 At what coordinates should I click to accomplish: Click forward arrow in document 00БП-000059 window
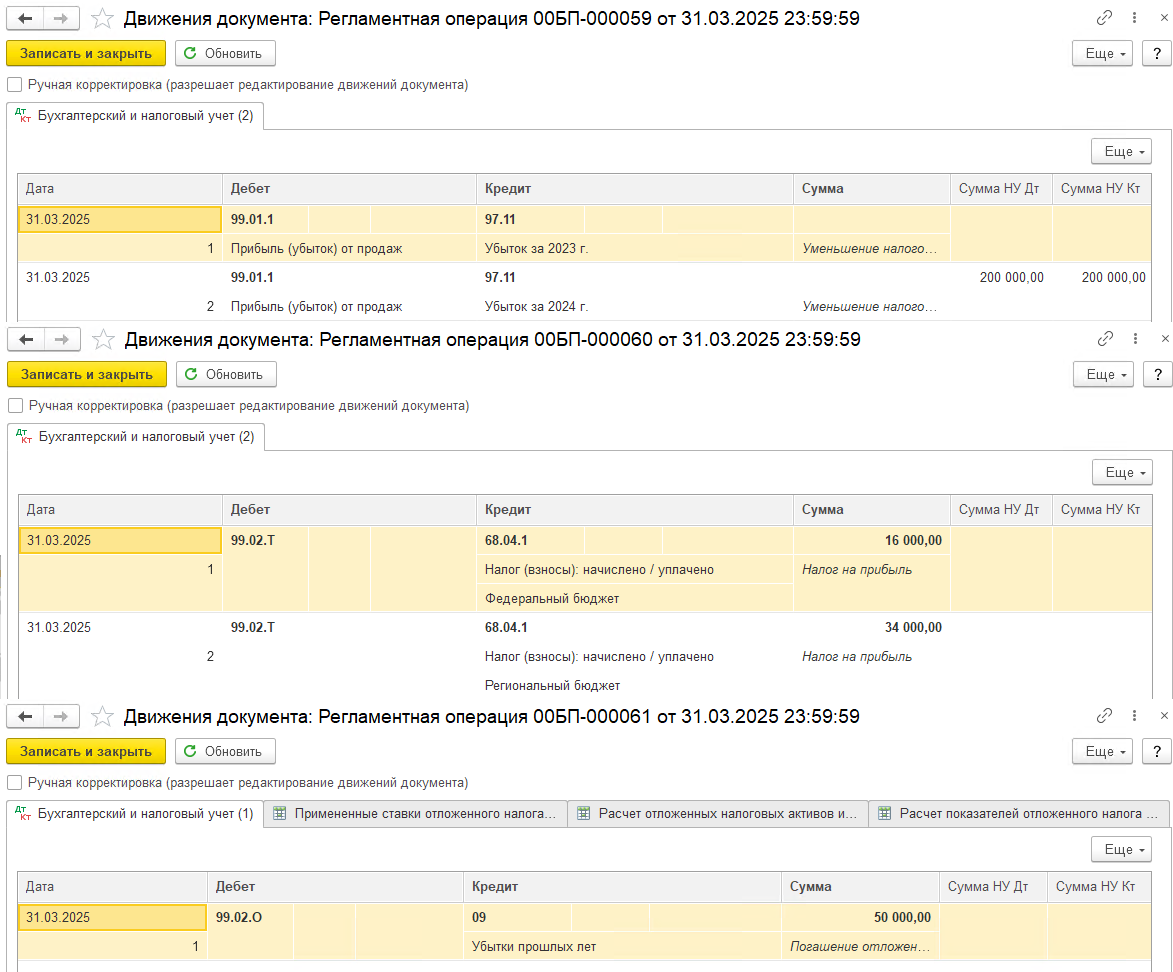click(x=61, y=18)
